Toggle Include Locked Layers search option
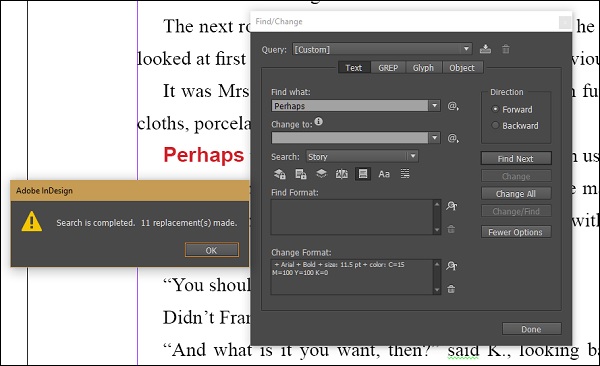 point(280,174)
